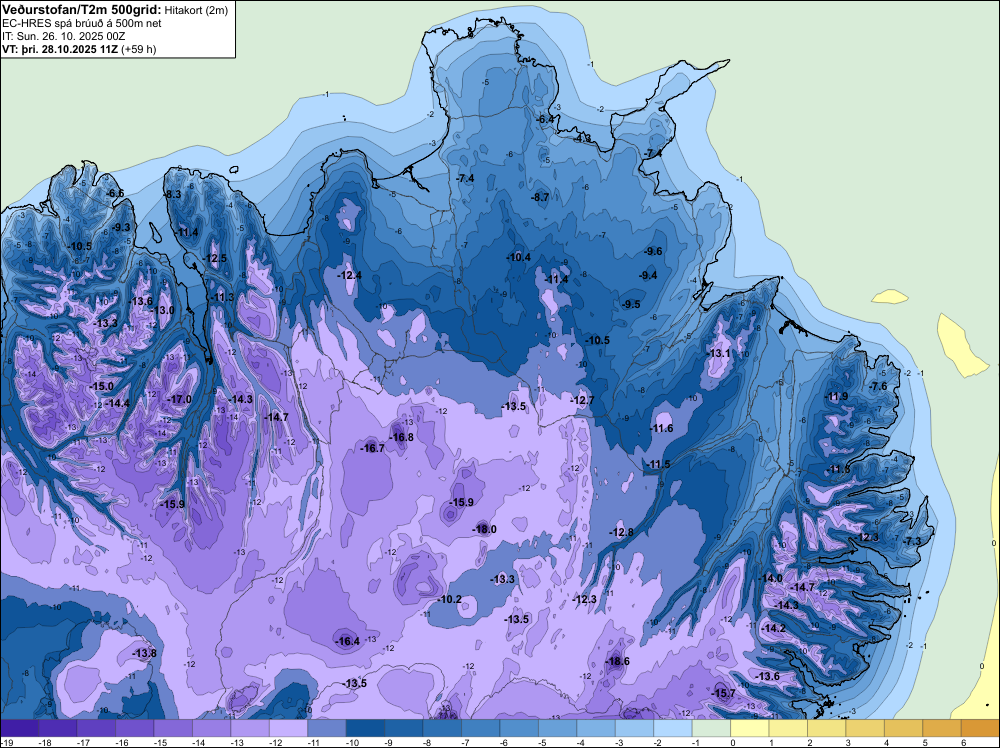Click the 'VT: þri. 28.10.2025 11Z' valid time
Image resolution: width=1000 pixels, height=748 pixels.
(x=60, y=49)
